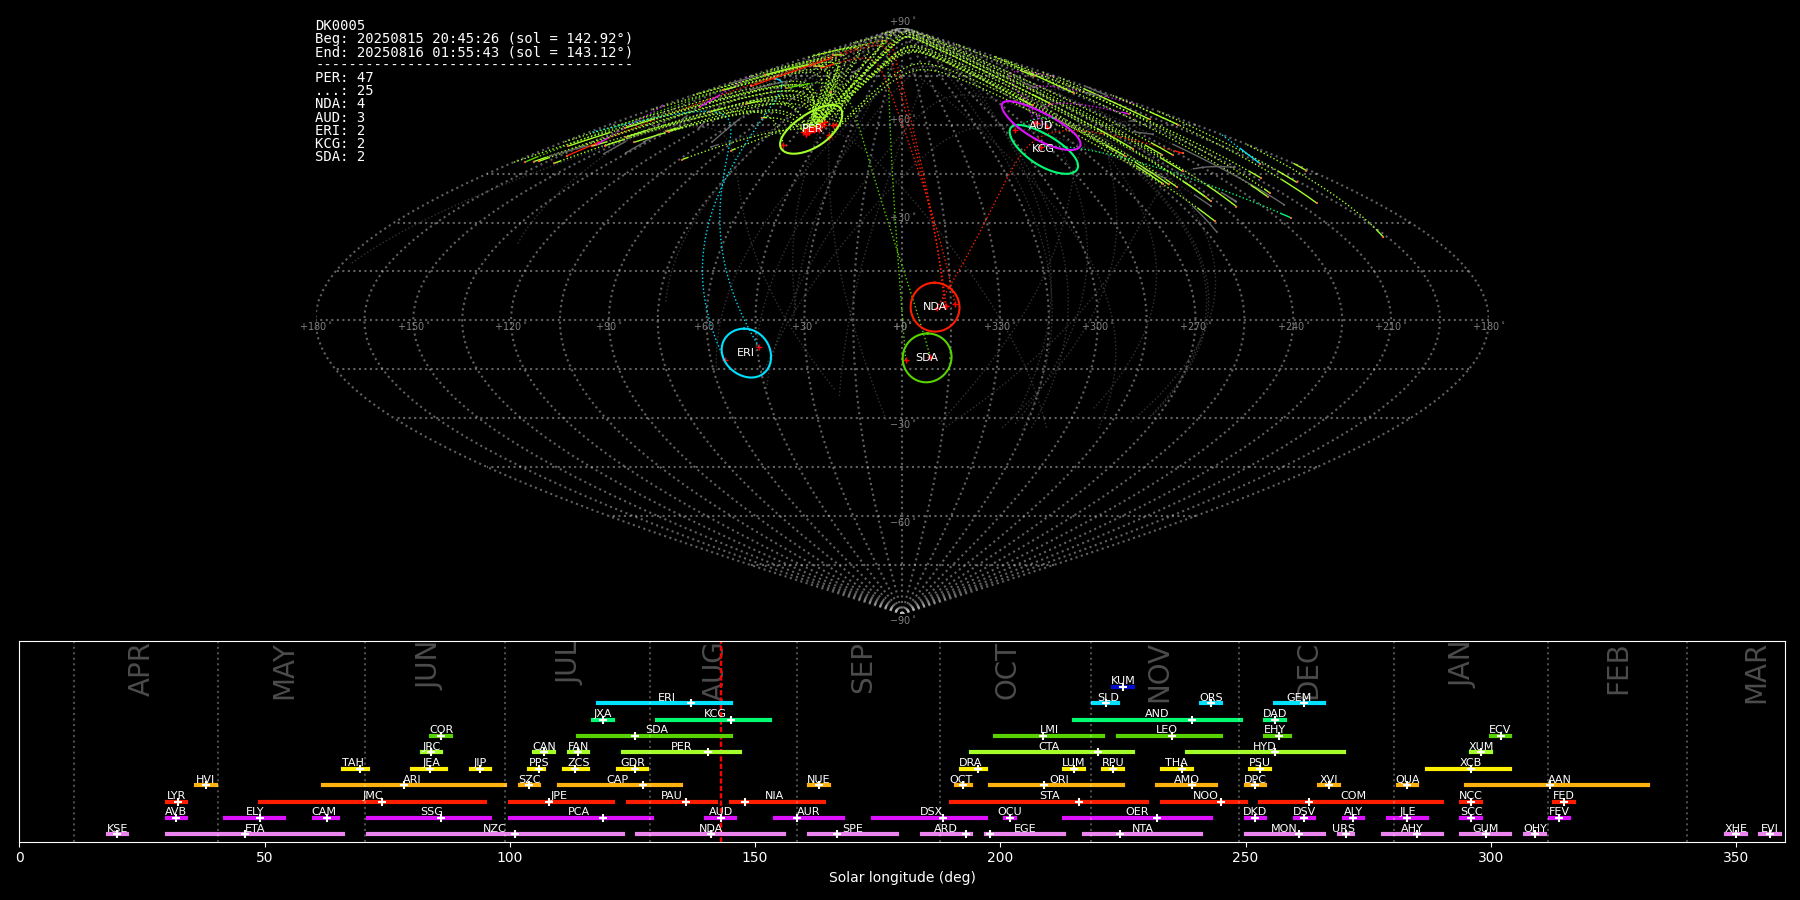Click the ARI orange bar in the timeline
The height and width of the screenshot is (900, 1800).
pos(414,785)
